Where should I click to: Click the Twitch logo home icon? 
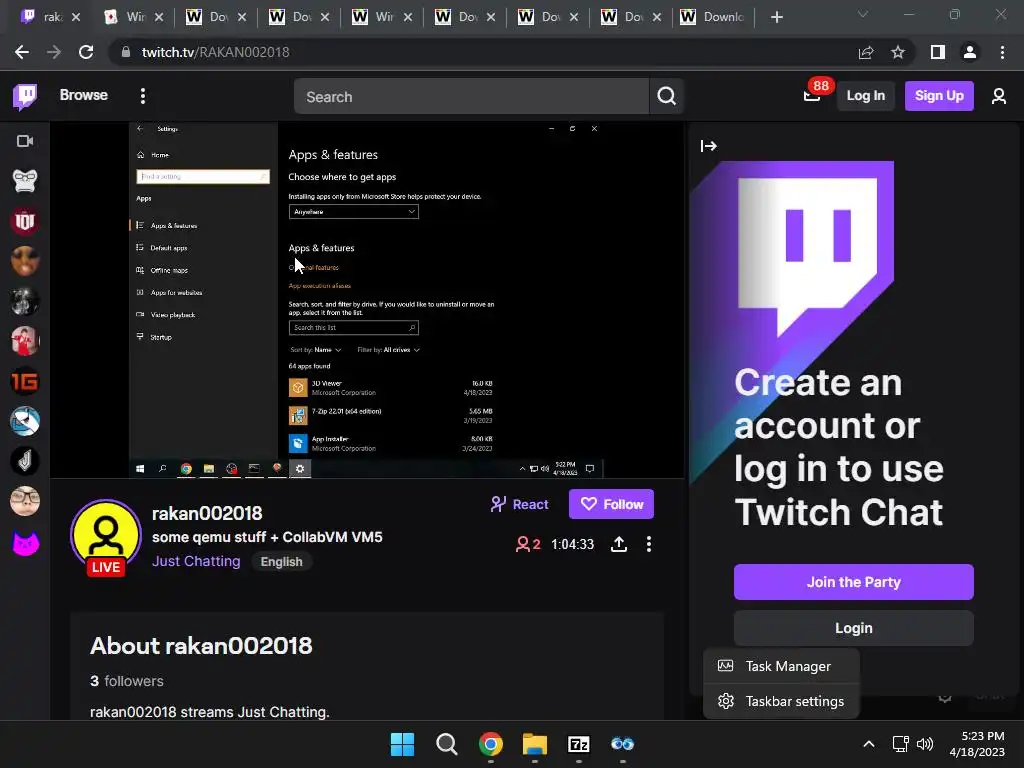[25, 96]
